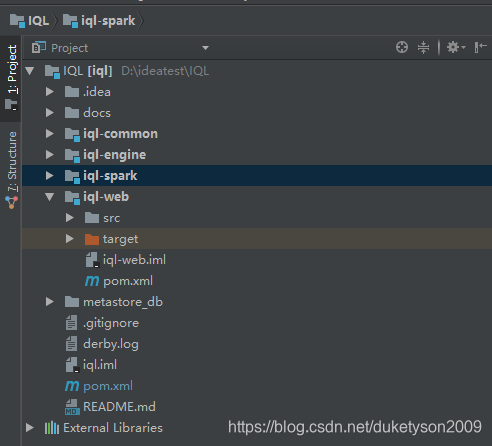Expand the iql-engine module
This screenshot has width=492, height=446.
(50, 155)
